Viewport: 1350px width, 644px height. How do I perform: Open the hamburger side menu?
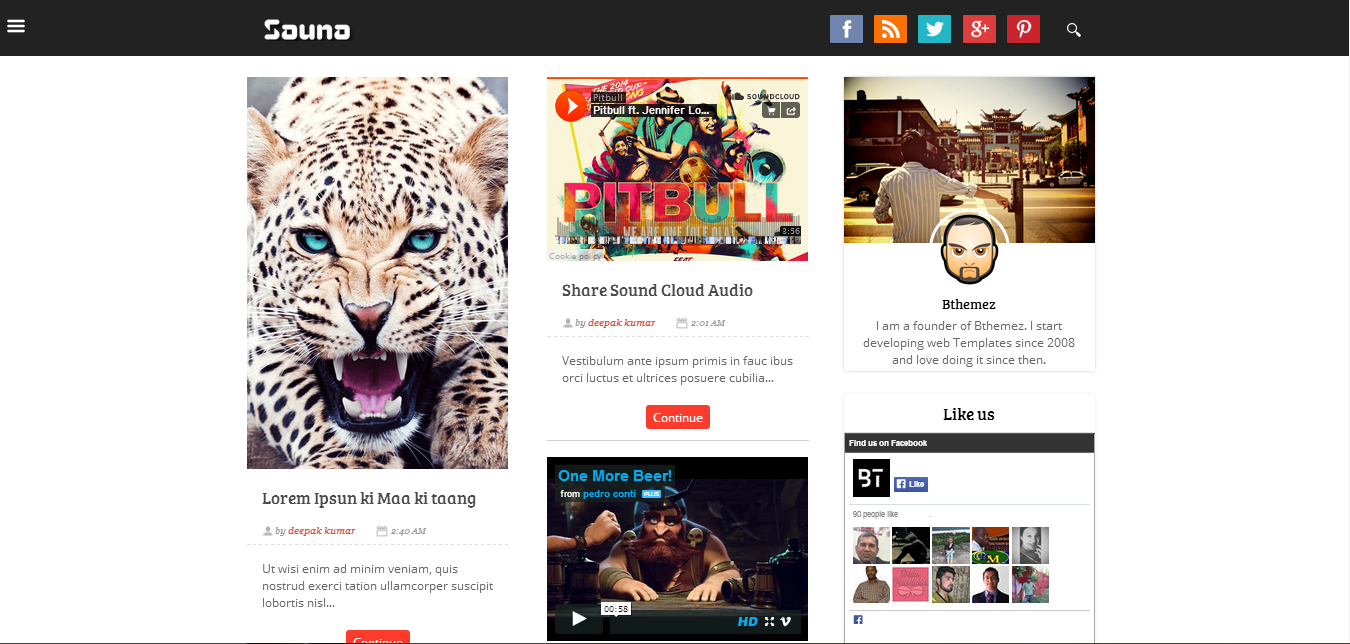[x=16, y=25]
